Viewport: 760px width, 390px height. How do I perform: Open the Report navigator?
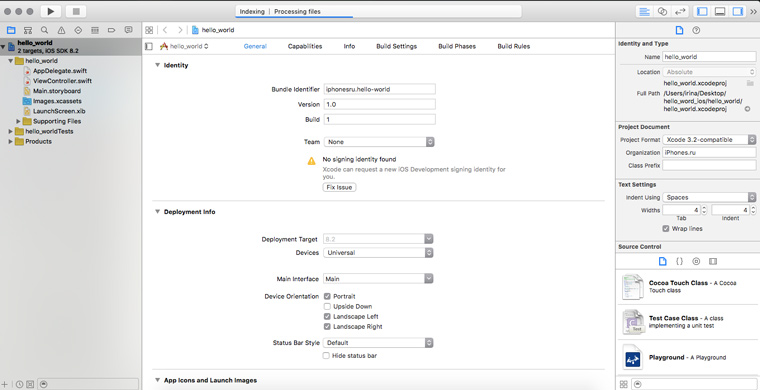point(128,30)
